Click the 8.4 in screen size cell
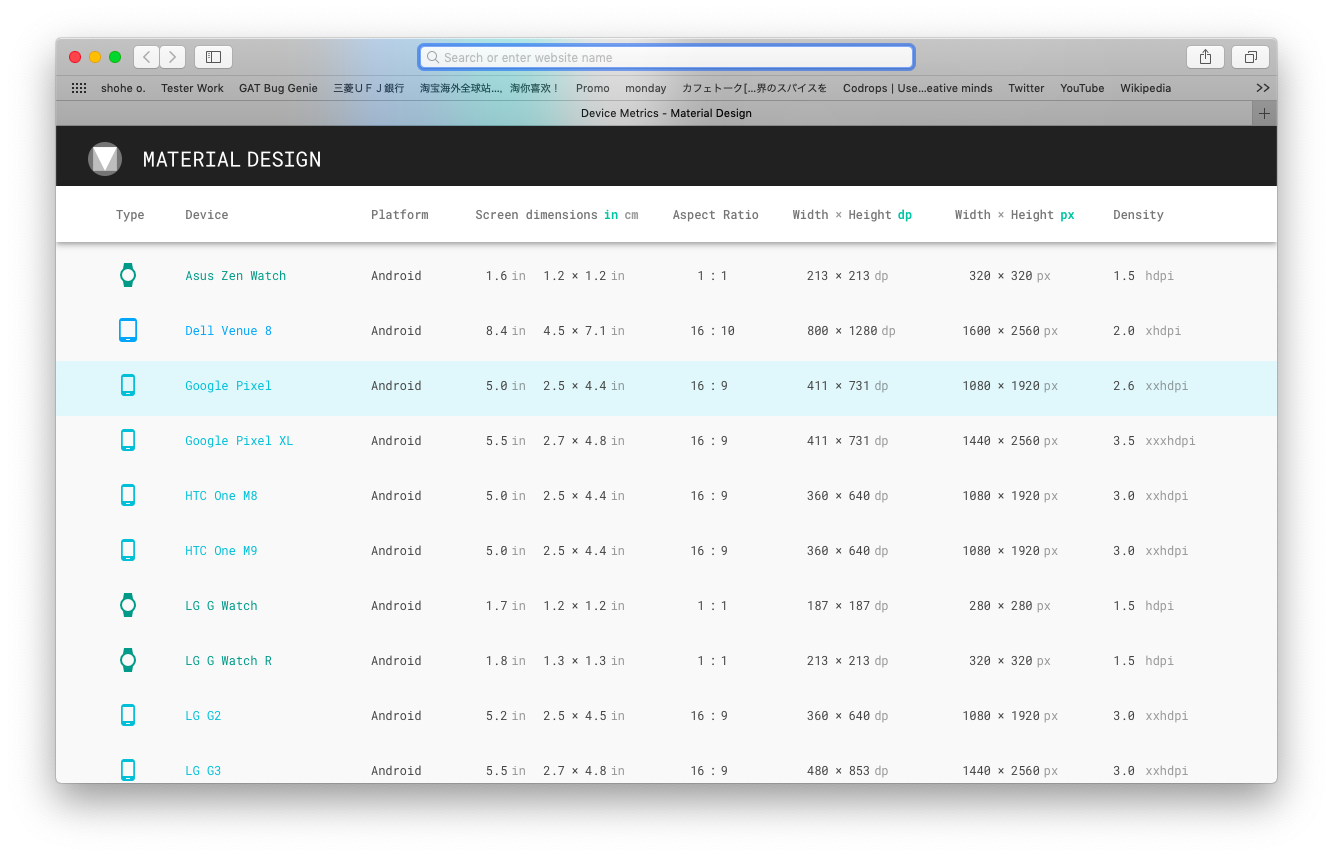The height and width of the screenshot is (857, 1333). pyautogui.click(x=505, y=331)
